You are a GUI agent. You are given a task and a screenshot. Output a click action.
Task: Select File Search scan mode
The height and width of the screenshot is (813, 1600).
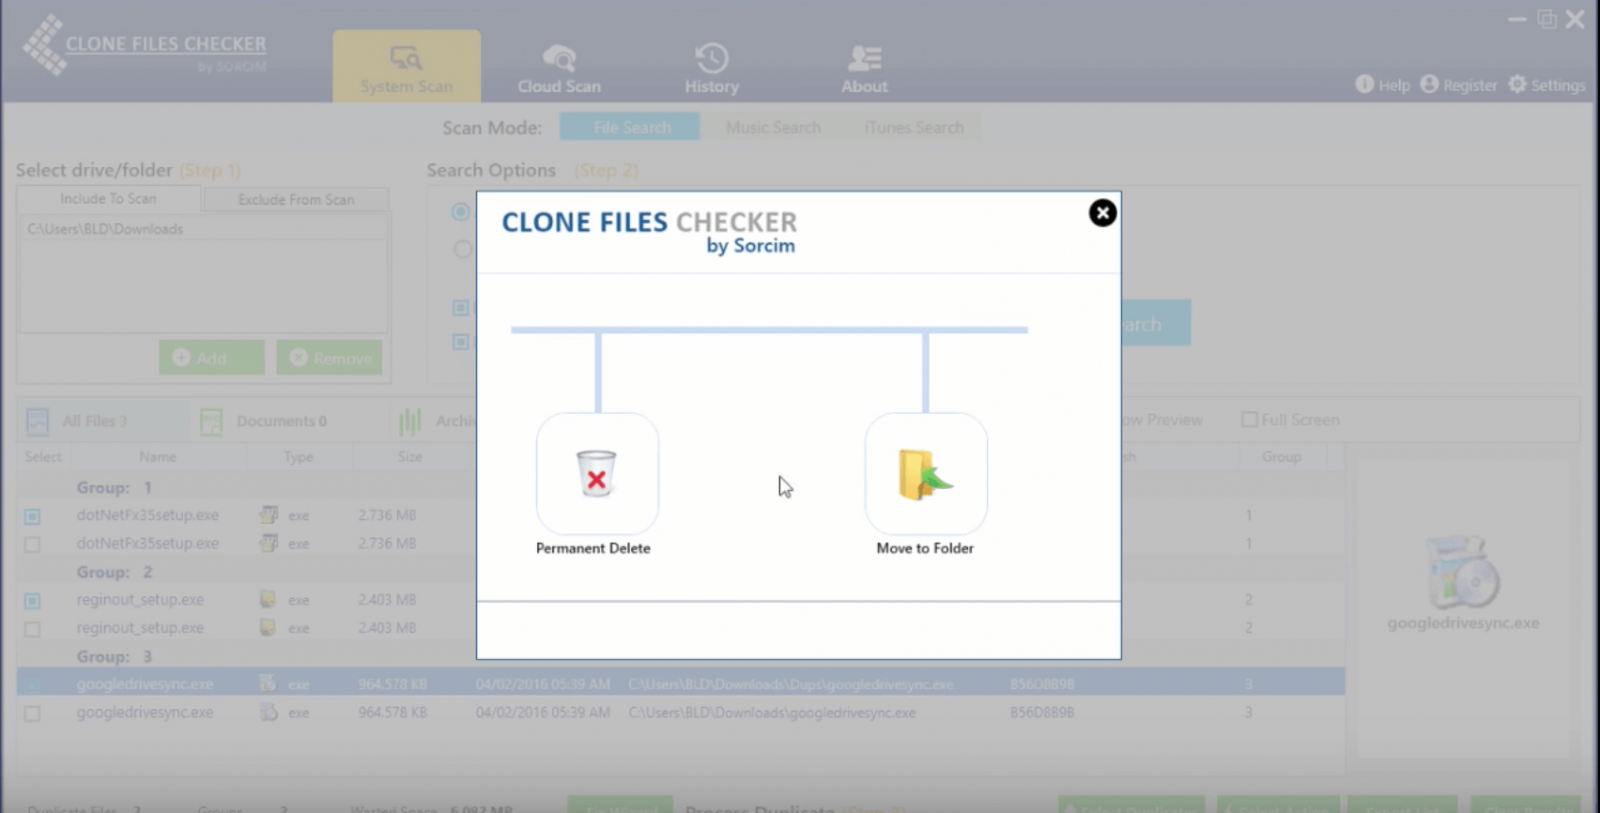point(630,127)
